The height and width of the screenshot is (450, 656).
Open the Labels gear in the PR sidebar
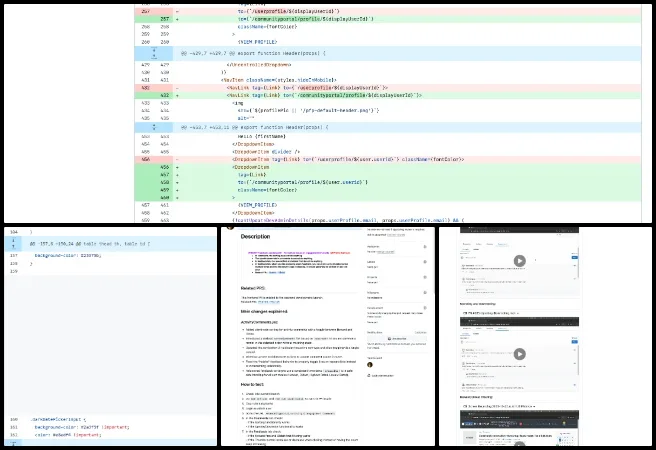pyautogui.click(x=425, y=262)
